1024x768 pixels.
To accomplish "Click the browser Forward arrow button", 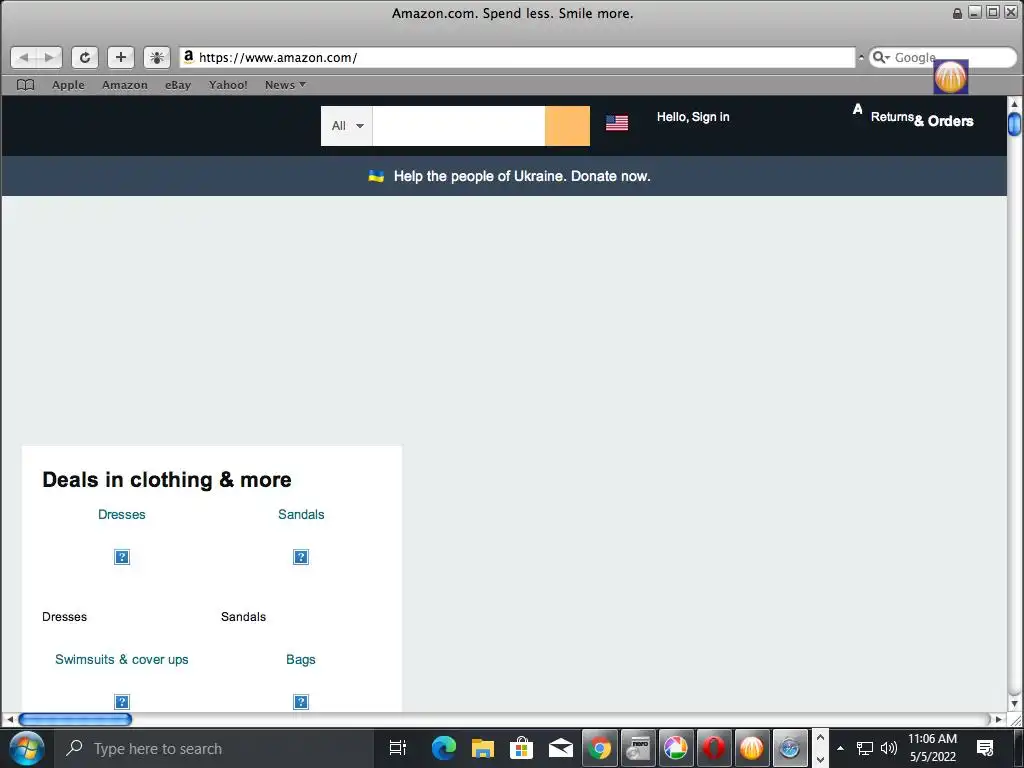I will click(49, 57).
